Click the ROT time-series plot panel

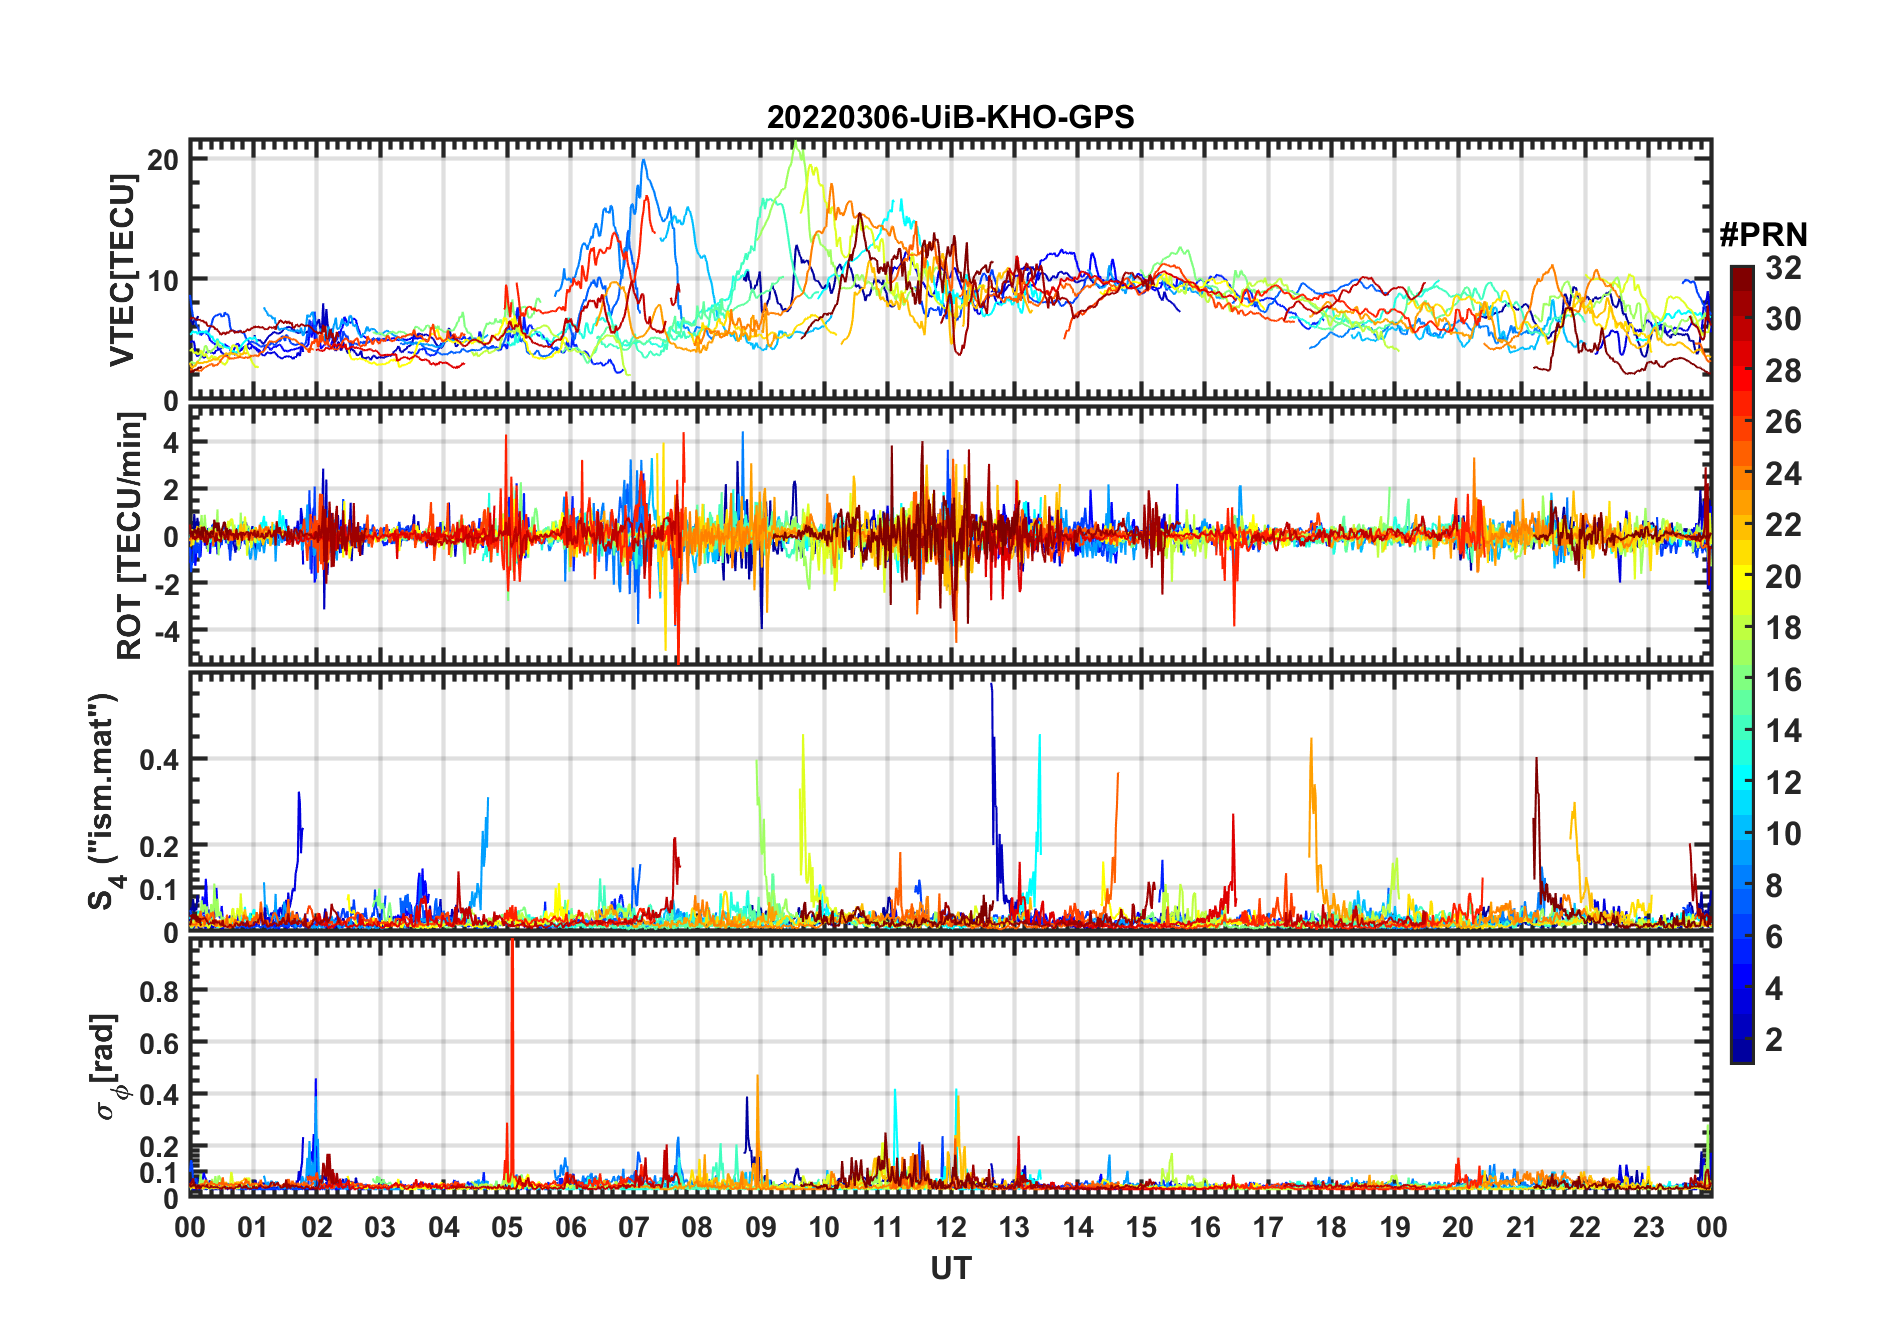coord(950,535)
